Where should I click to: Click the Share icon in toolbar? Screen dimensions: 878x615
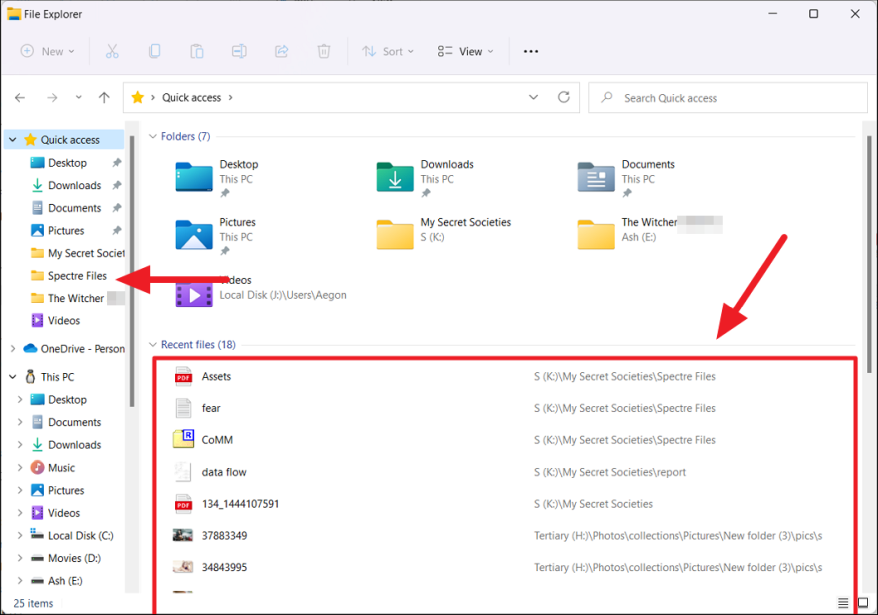[x=281, y=51]
